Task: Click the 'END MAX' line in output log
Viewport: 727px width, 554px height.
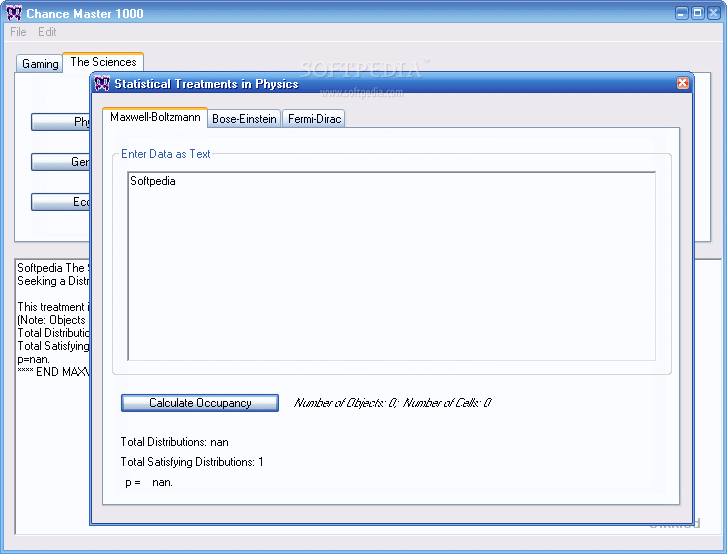Action: pos(53,372)
